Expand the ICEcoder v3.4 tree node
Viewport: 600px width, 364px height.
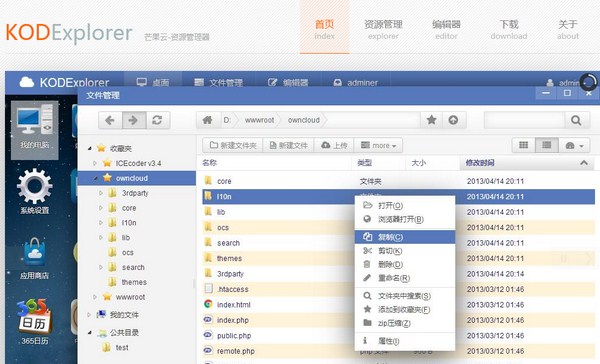[x=95, y=163]
